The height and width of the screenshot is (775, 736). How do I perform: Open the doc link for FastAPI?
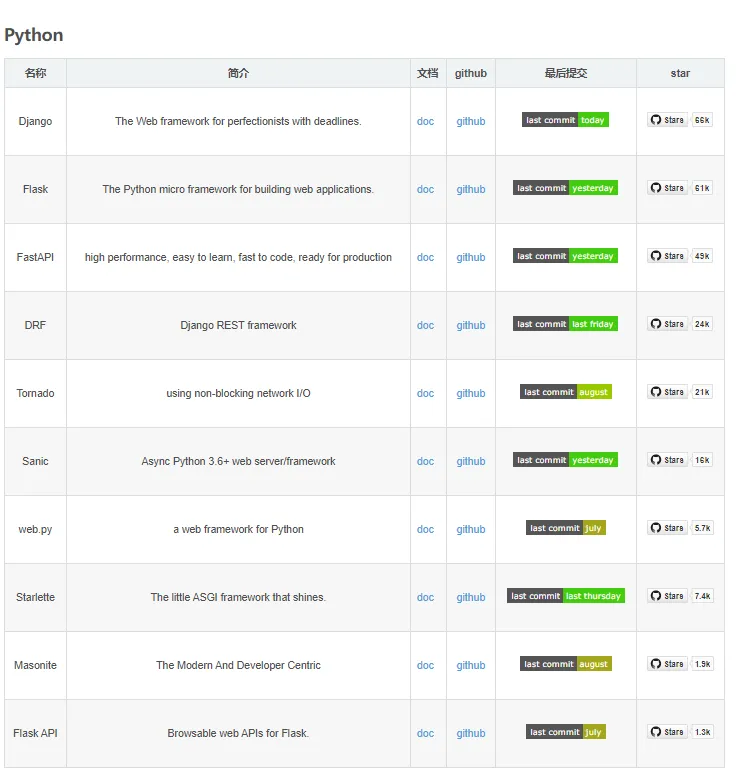pyautogui.click(x=426, y=257)
